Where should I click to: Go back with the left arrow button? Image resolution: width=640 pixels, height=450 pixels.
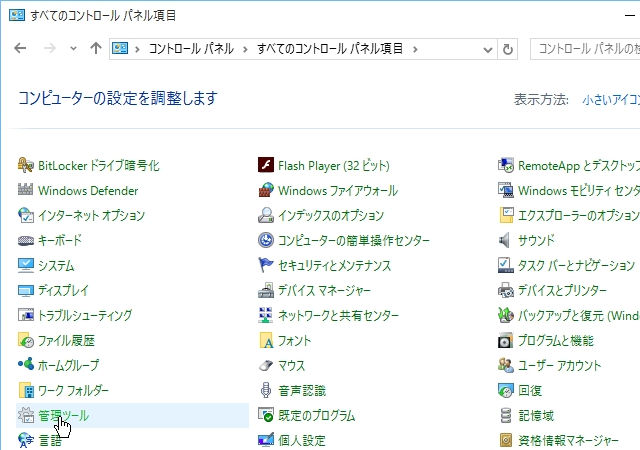(20, 49)
